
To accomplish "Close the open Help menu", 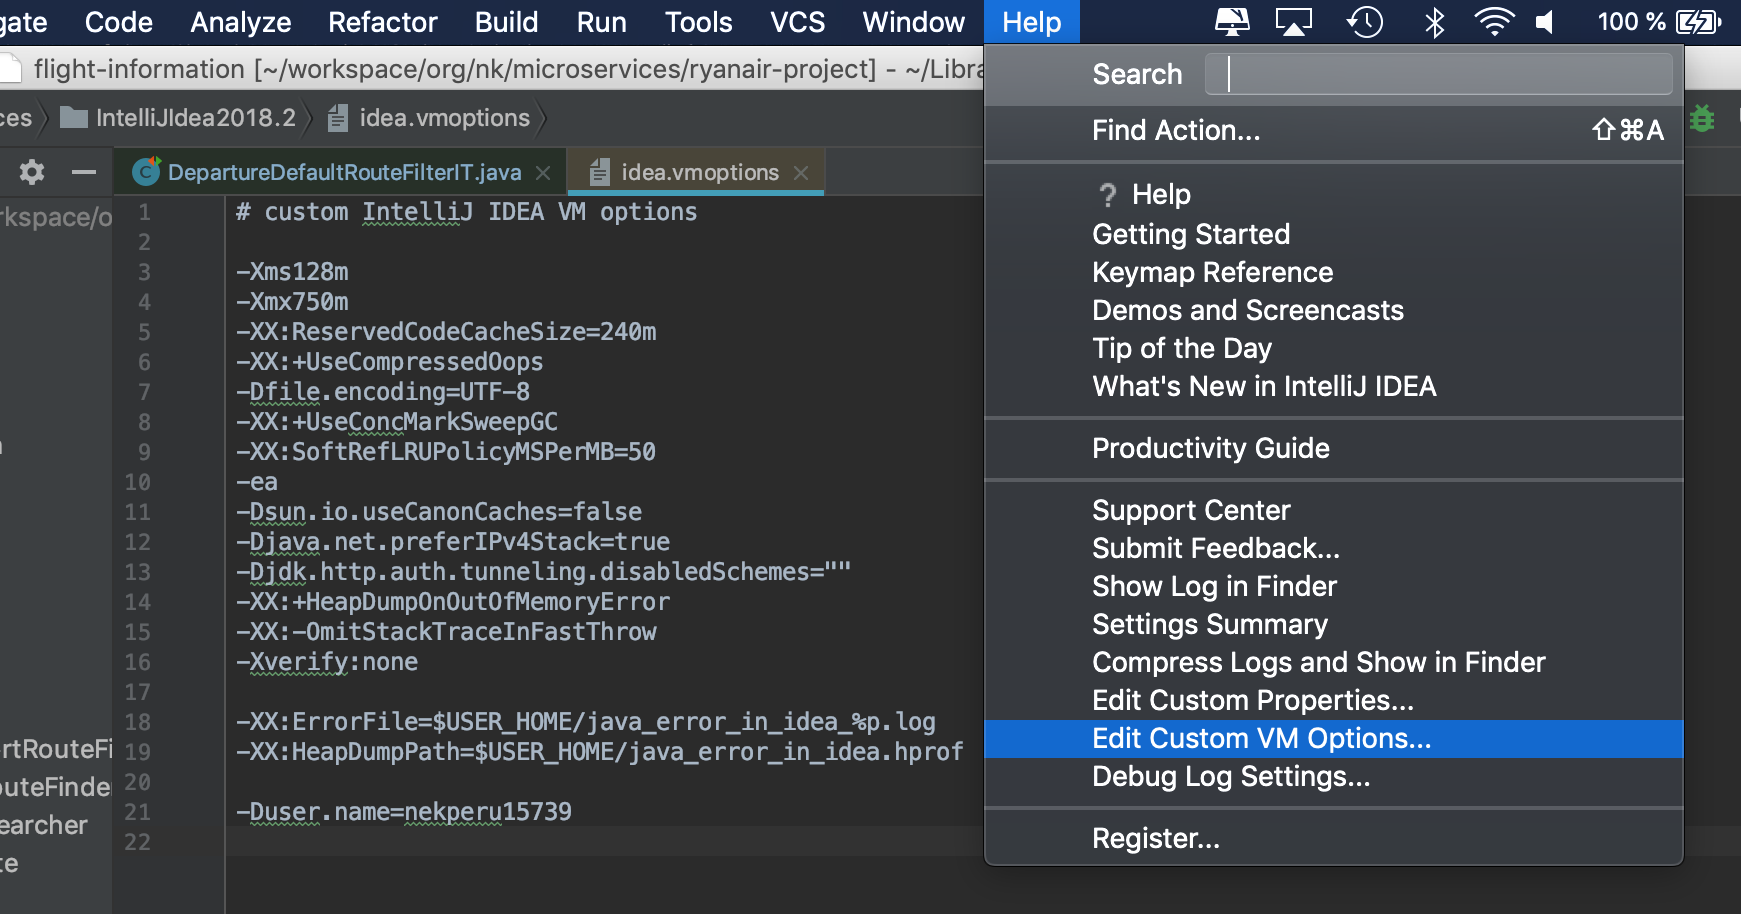I will [1032, 22].
